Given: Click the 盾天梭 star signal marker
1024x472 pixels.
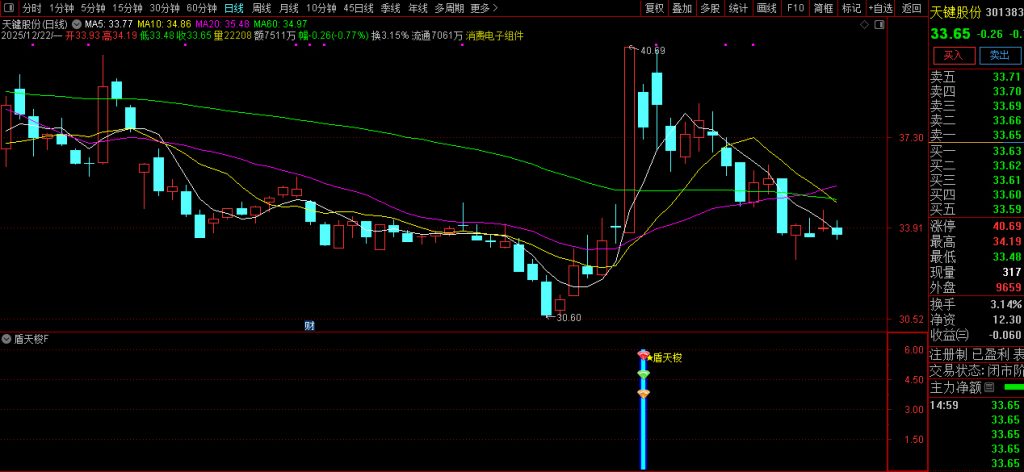Looking at the screenshot, I should point(645,356).
